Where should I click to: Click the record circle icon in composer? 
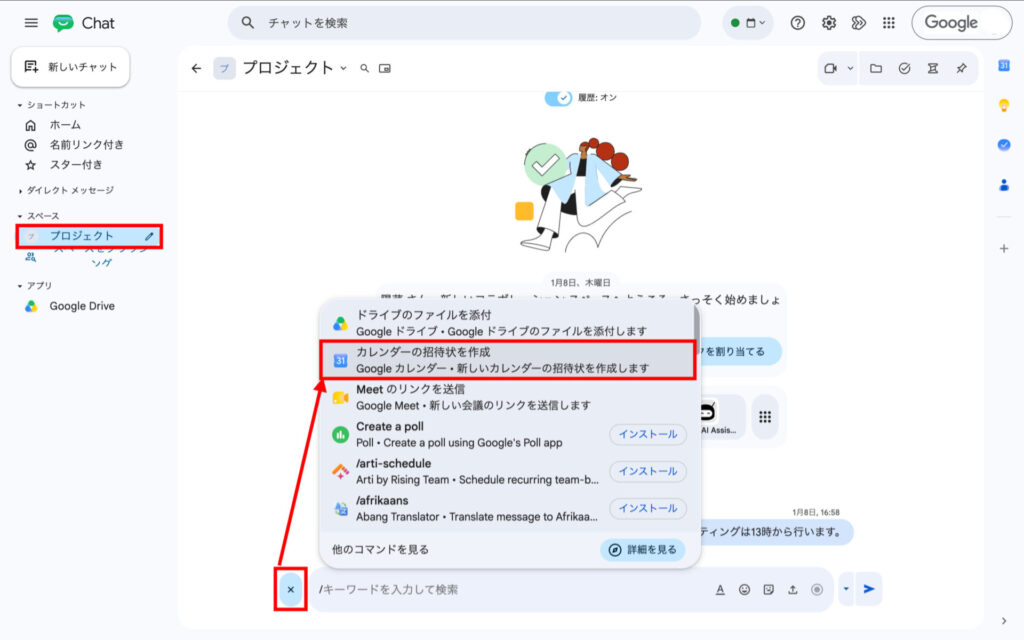(817, 590)
